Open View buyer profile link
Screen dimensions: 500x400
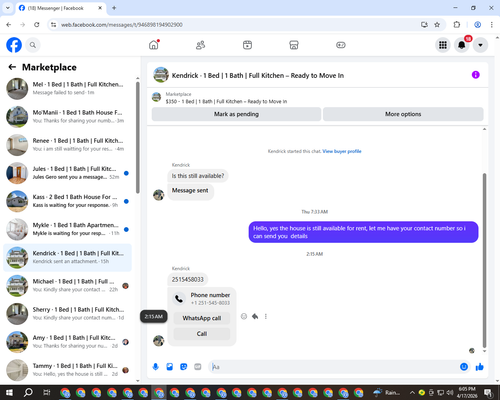coord(342,151)
